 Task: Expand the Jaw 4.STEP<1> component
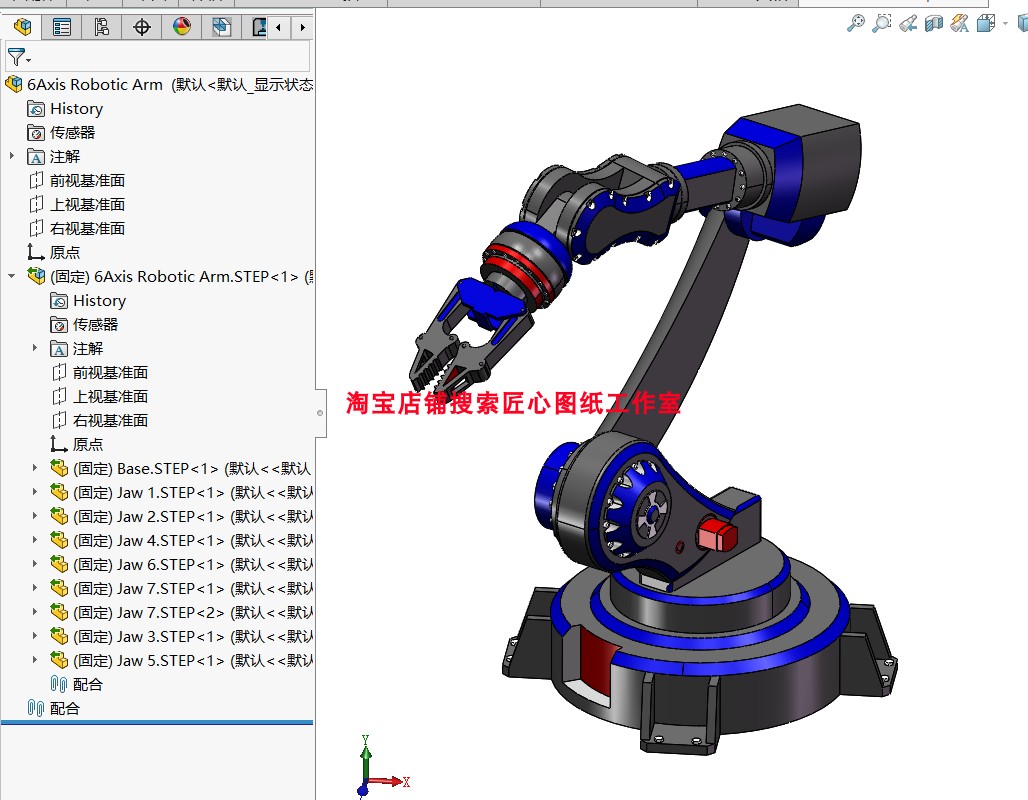point(35,540)
